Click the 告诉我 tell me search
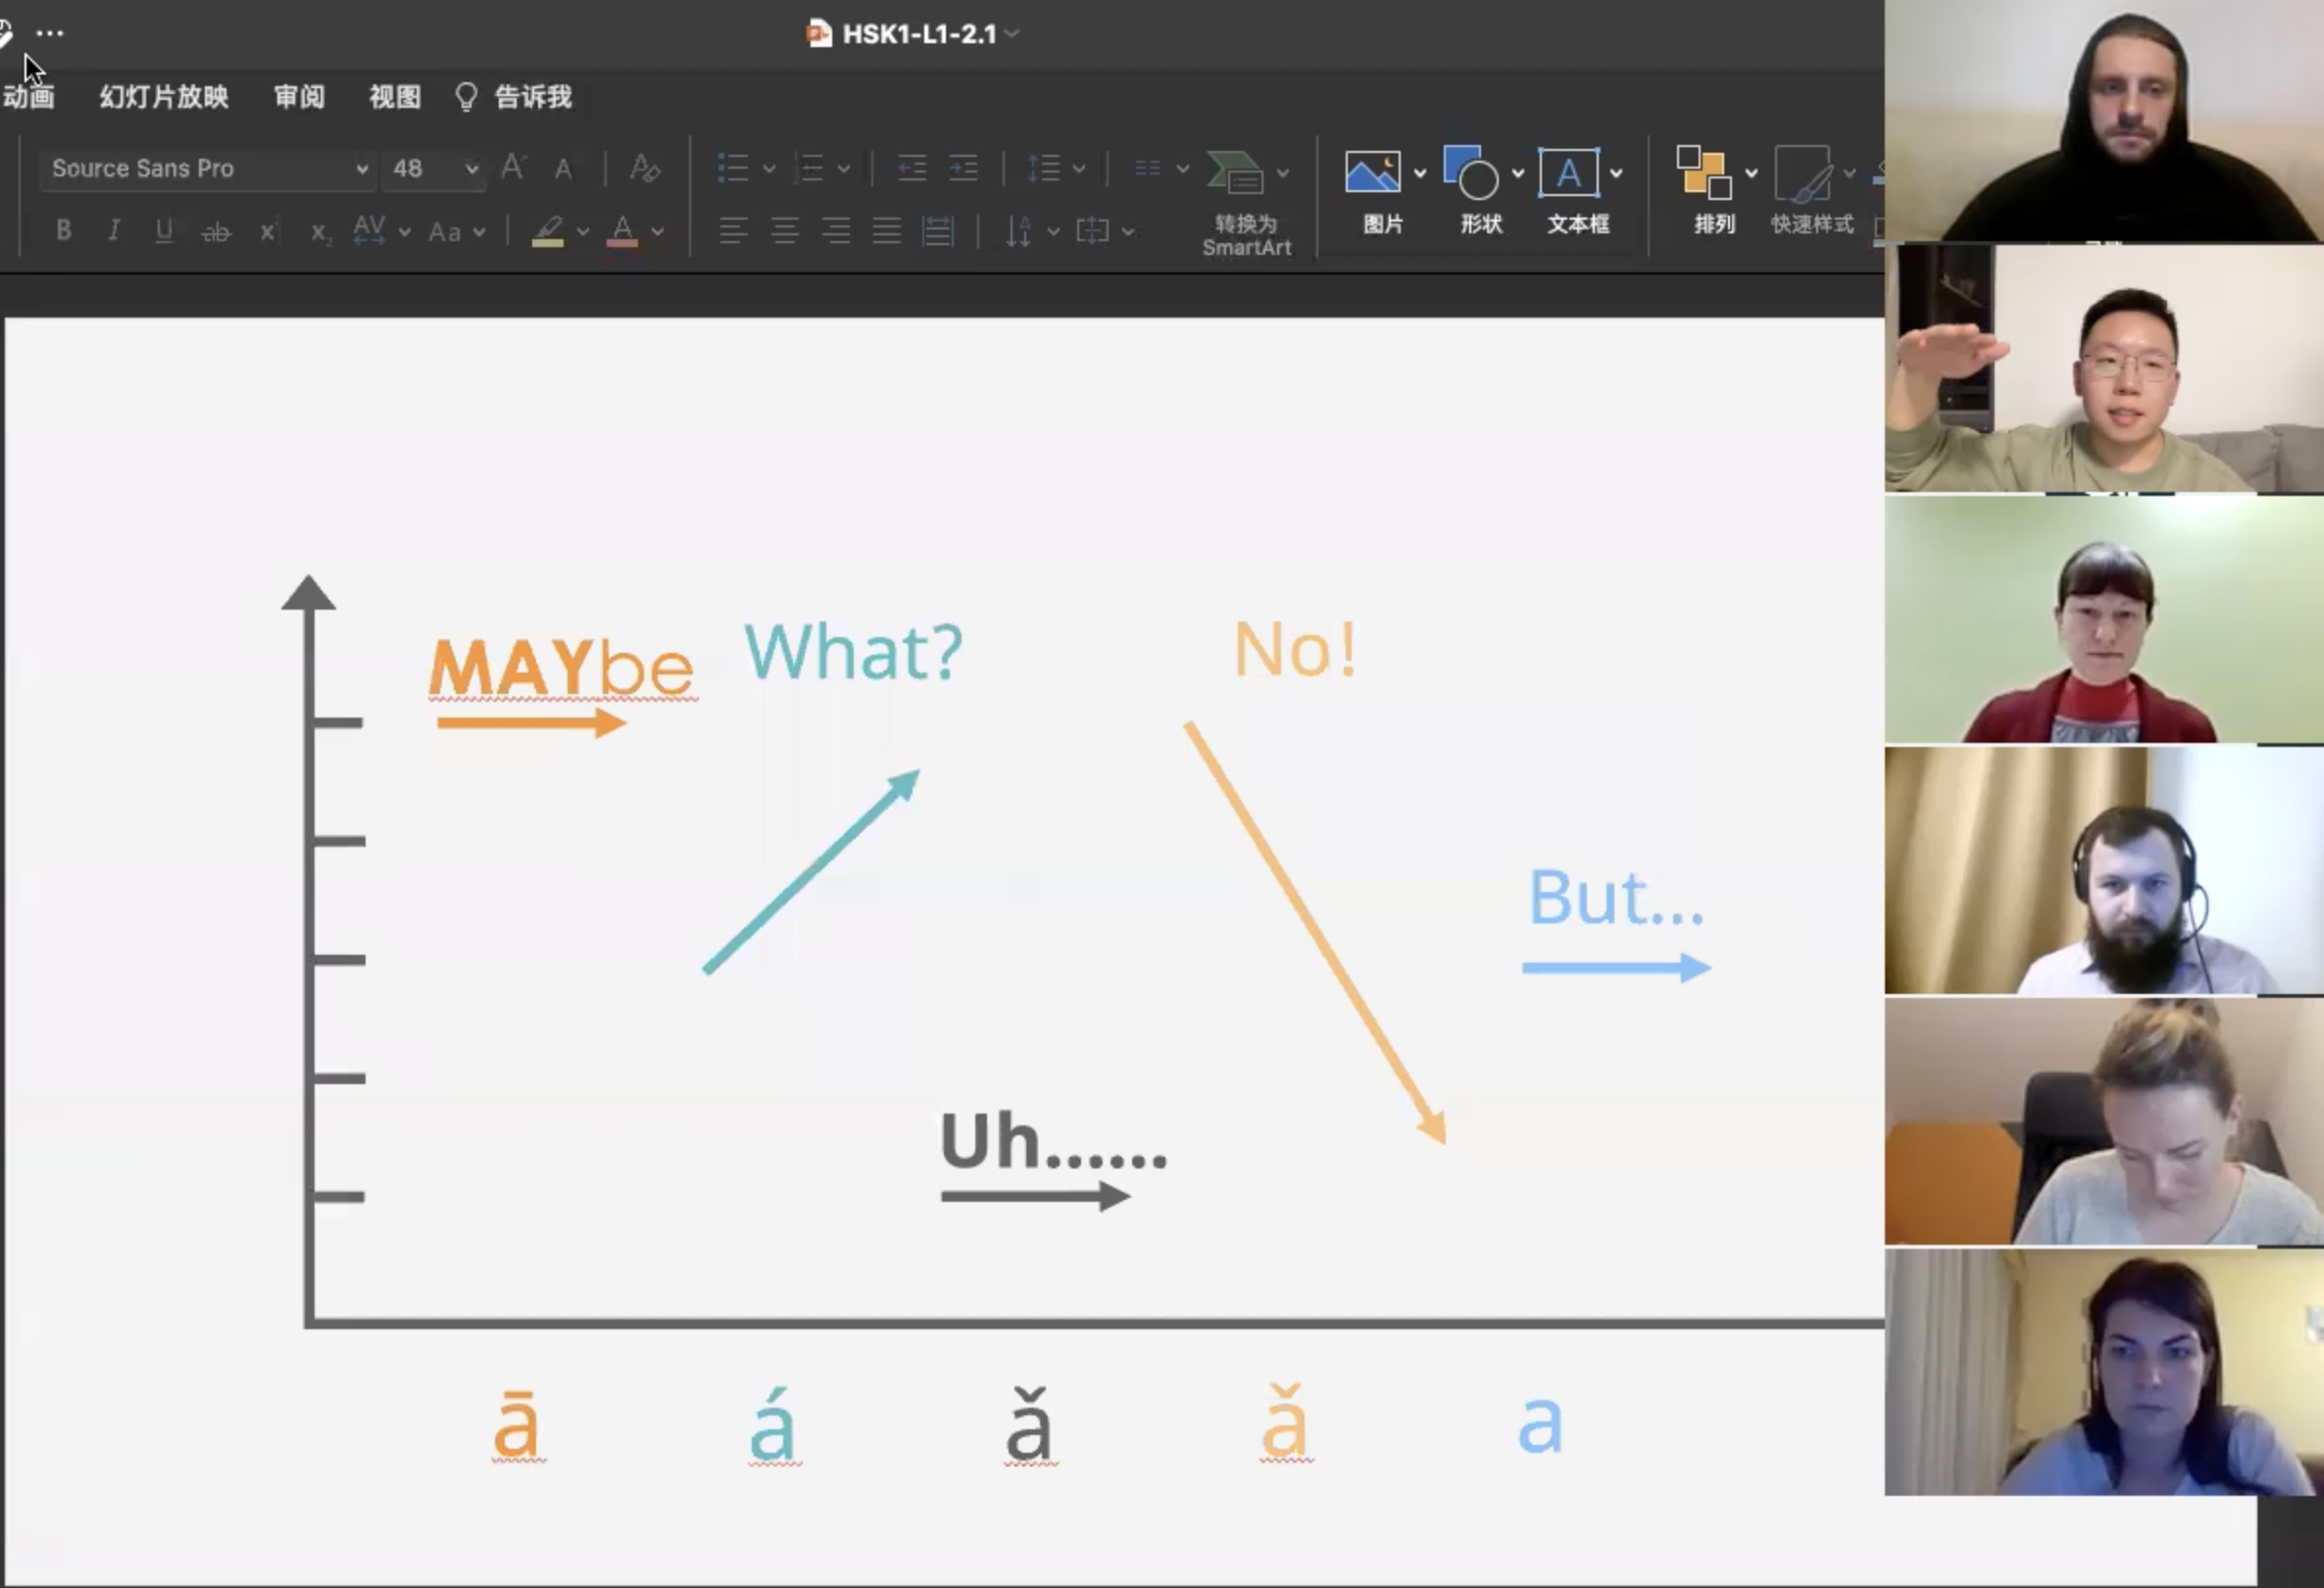 click(531, 97)
